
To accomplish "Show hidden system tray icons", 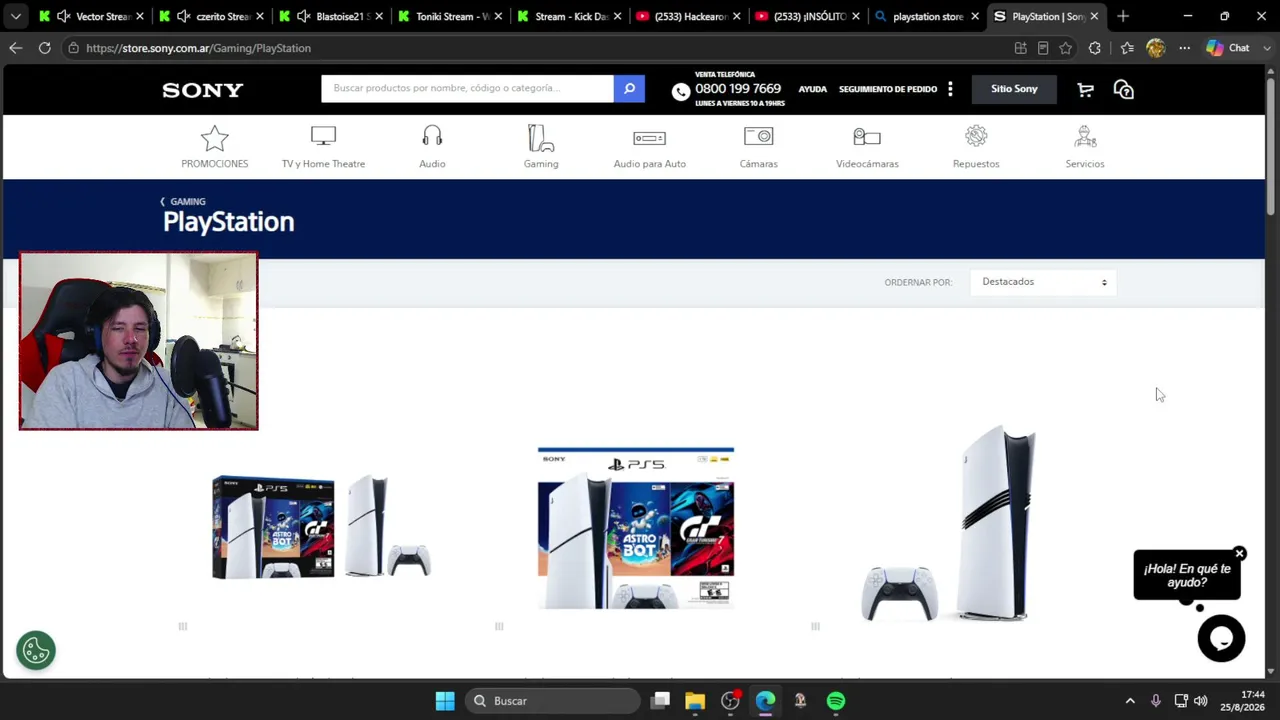I will pyautogui.click(x=1130, y=701).
